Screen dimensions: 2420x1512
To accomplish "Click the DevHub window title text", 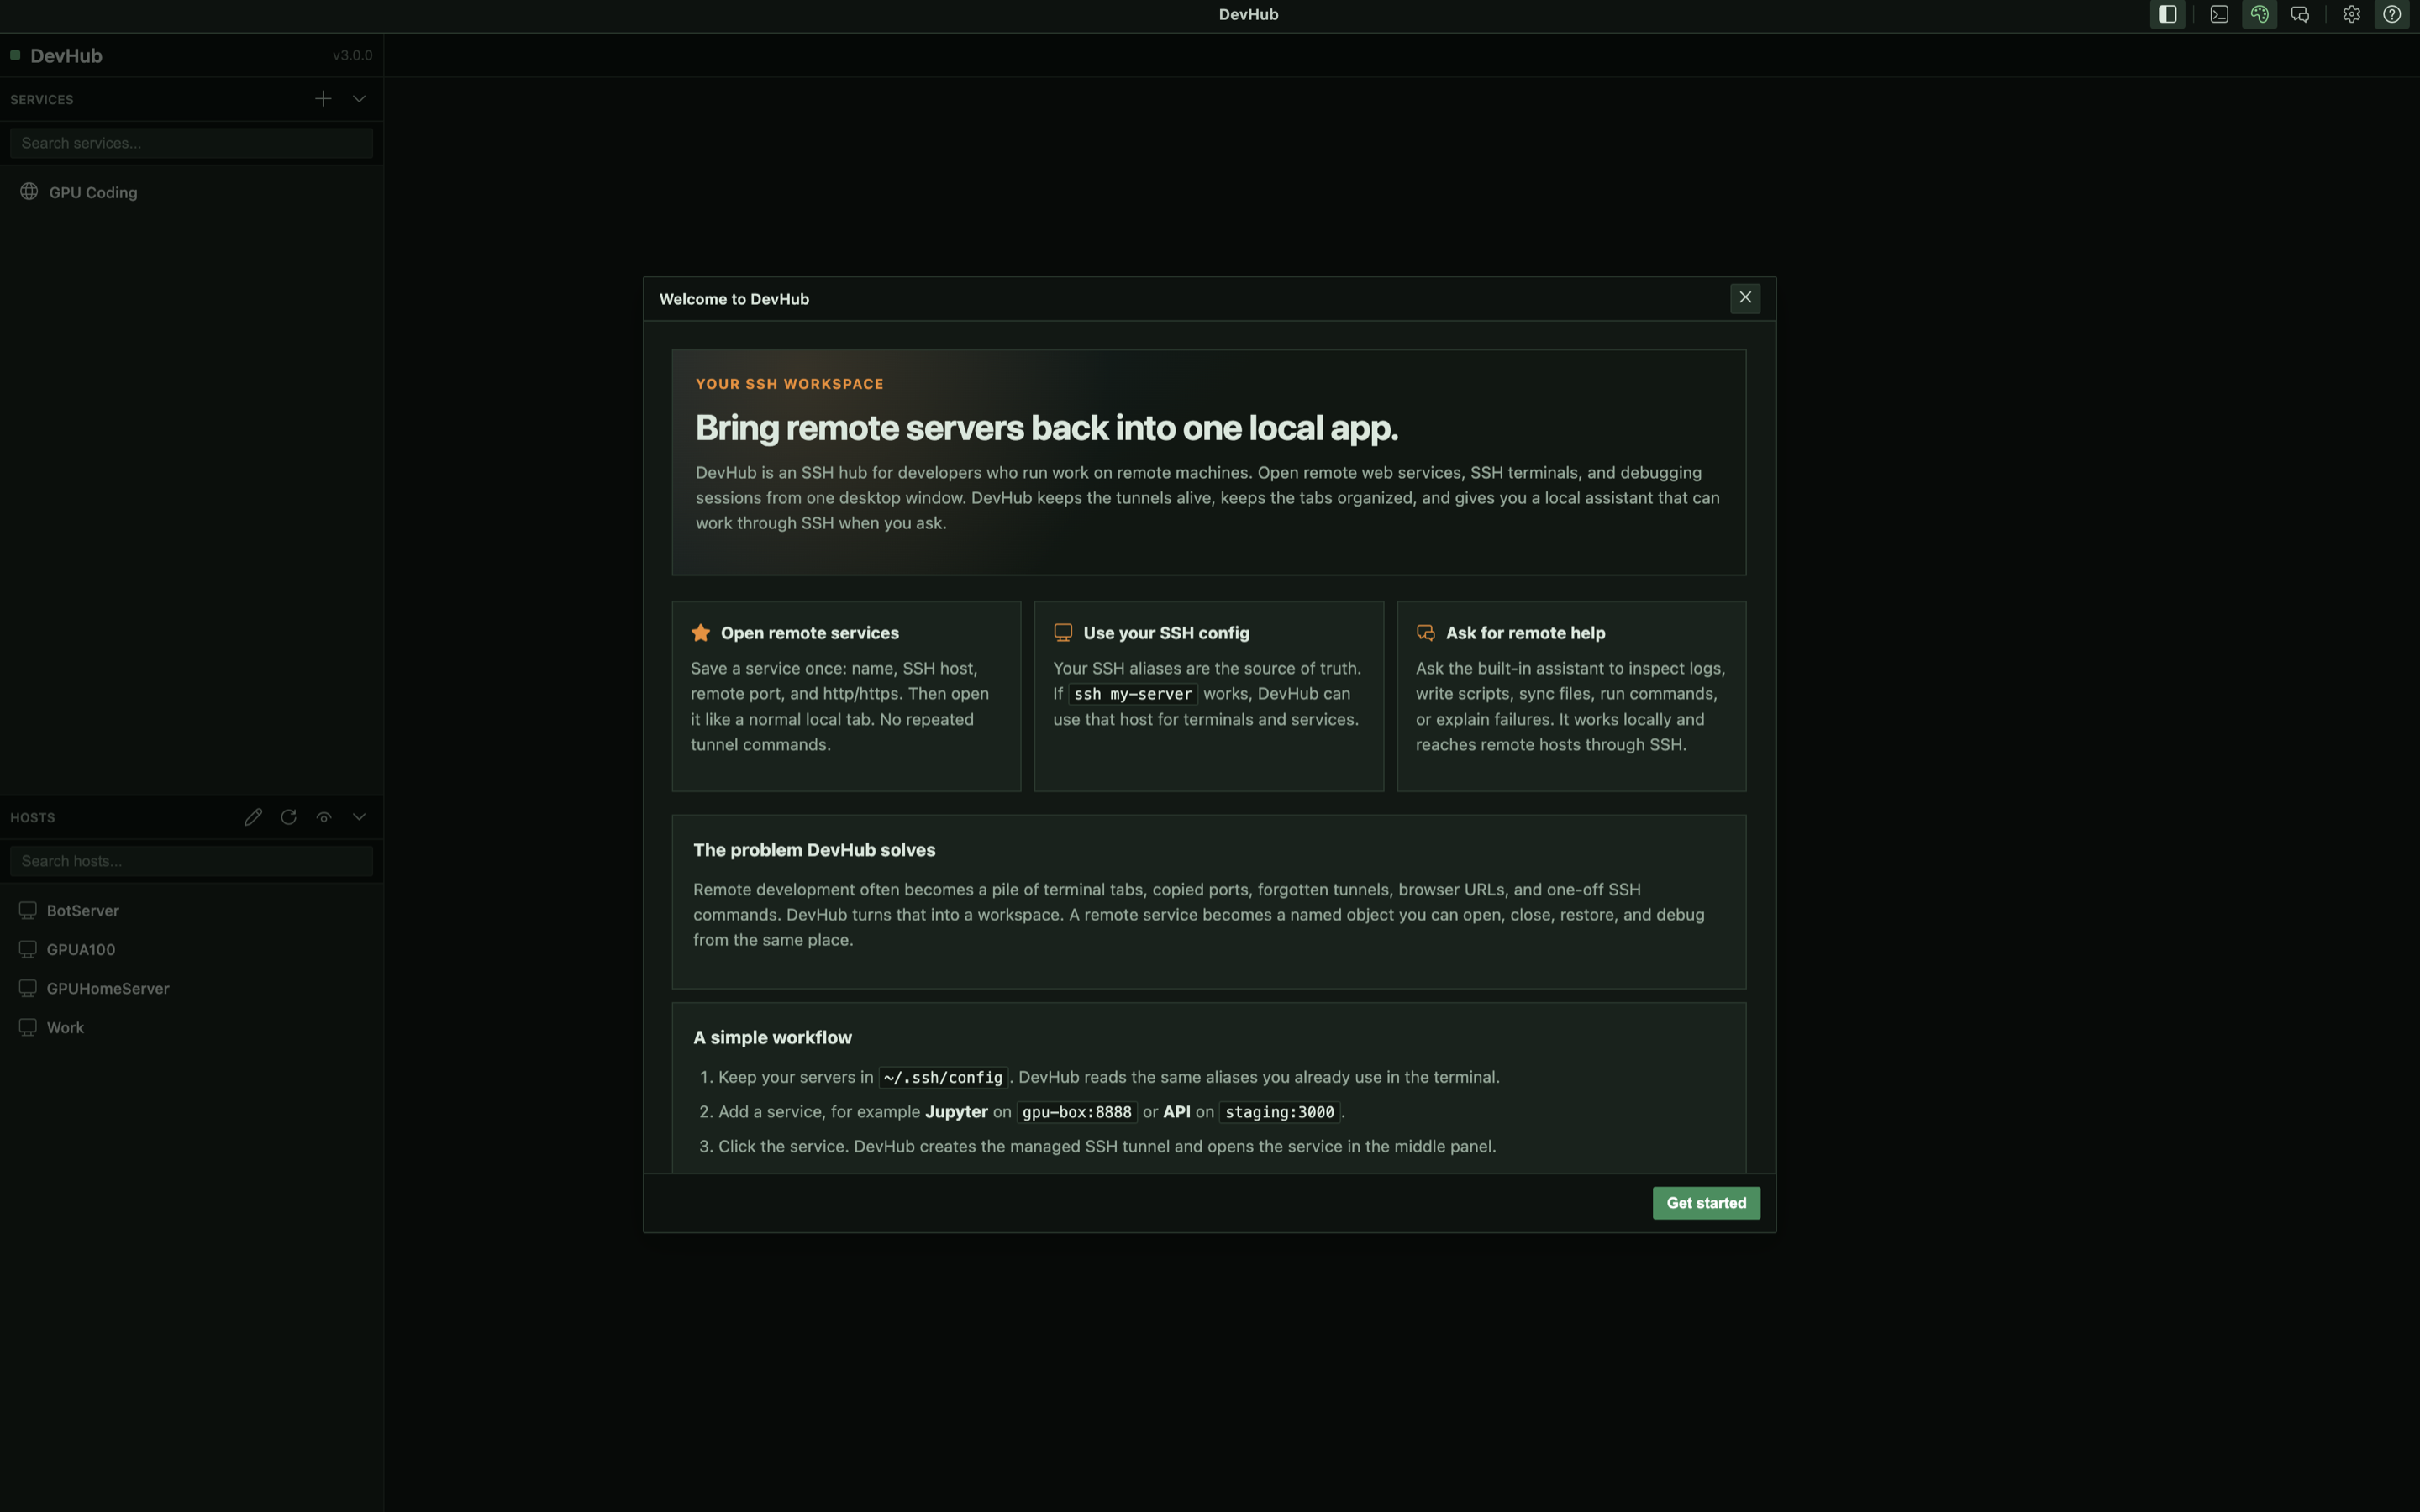I will coord(1248,14).
